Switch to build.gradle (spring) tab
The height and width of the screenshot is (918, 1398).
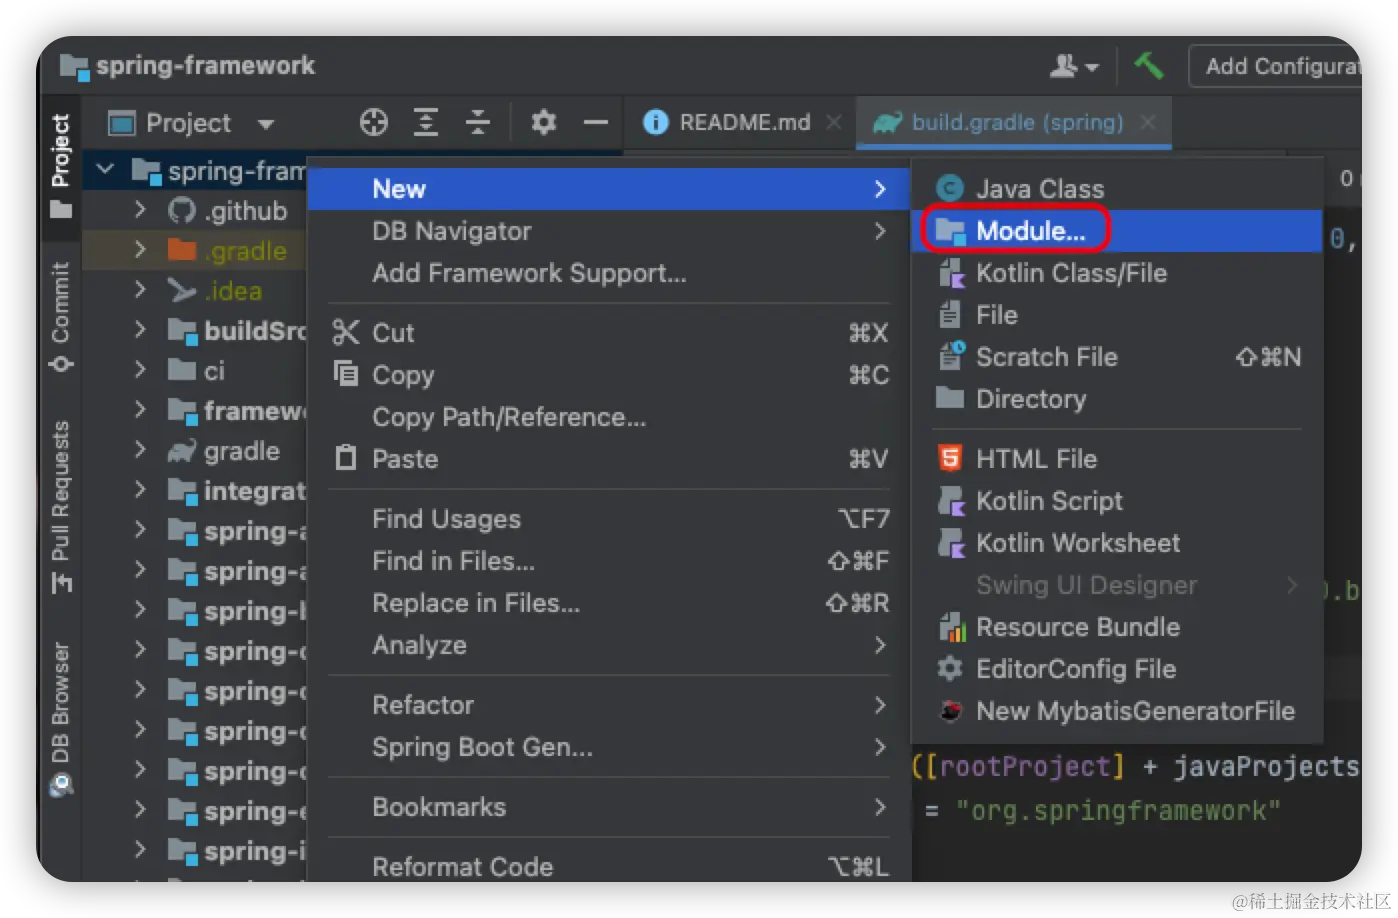[1016, 122]
